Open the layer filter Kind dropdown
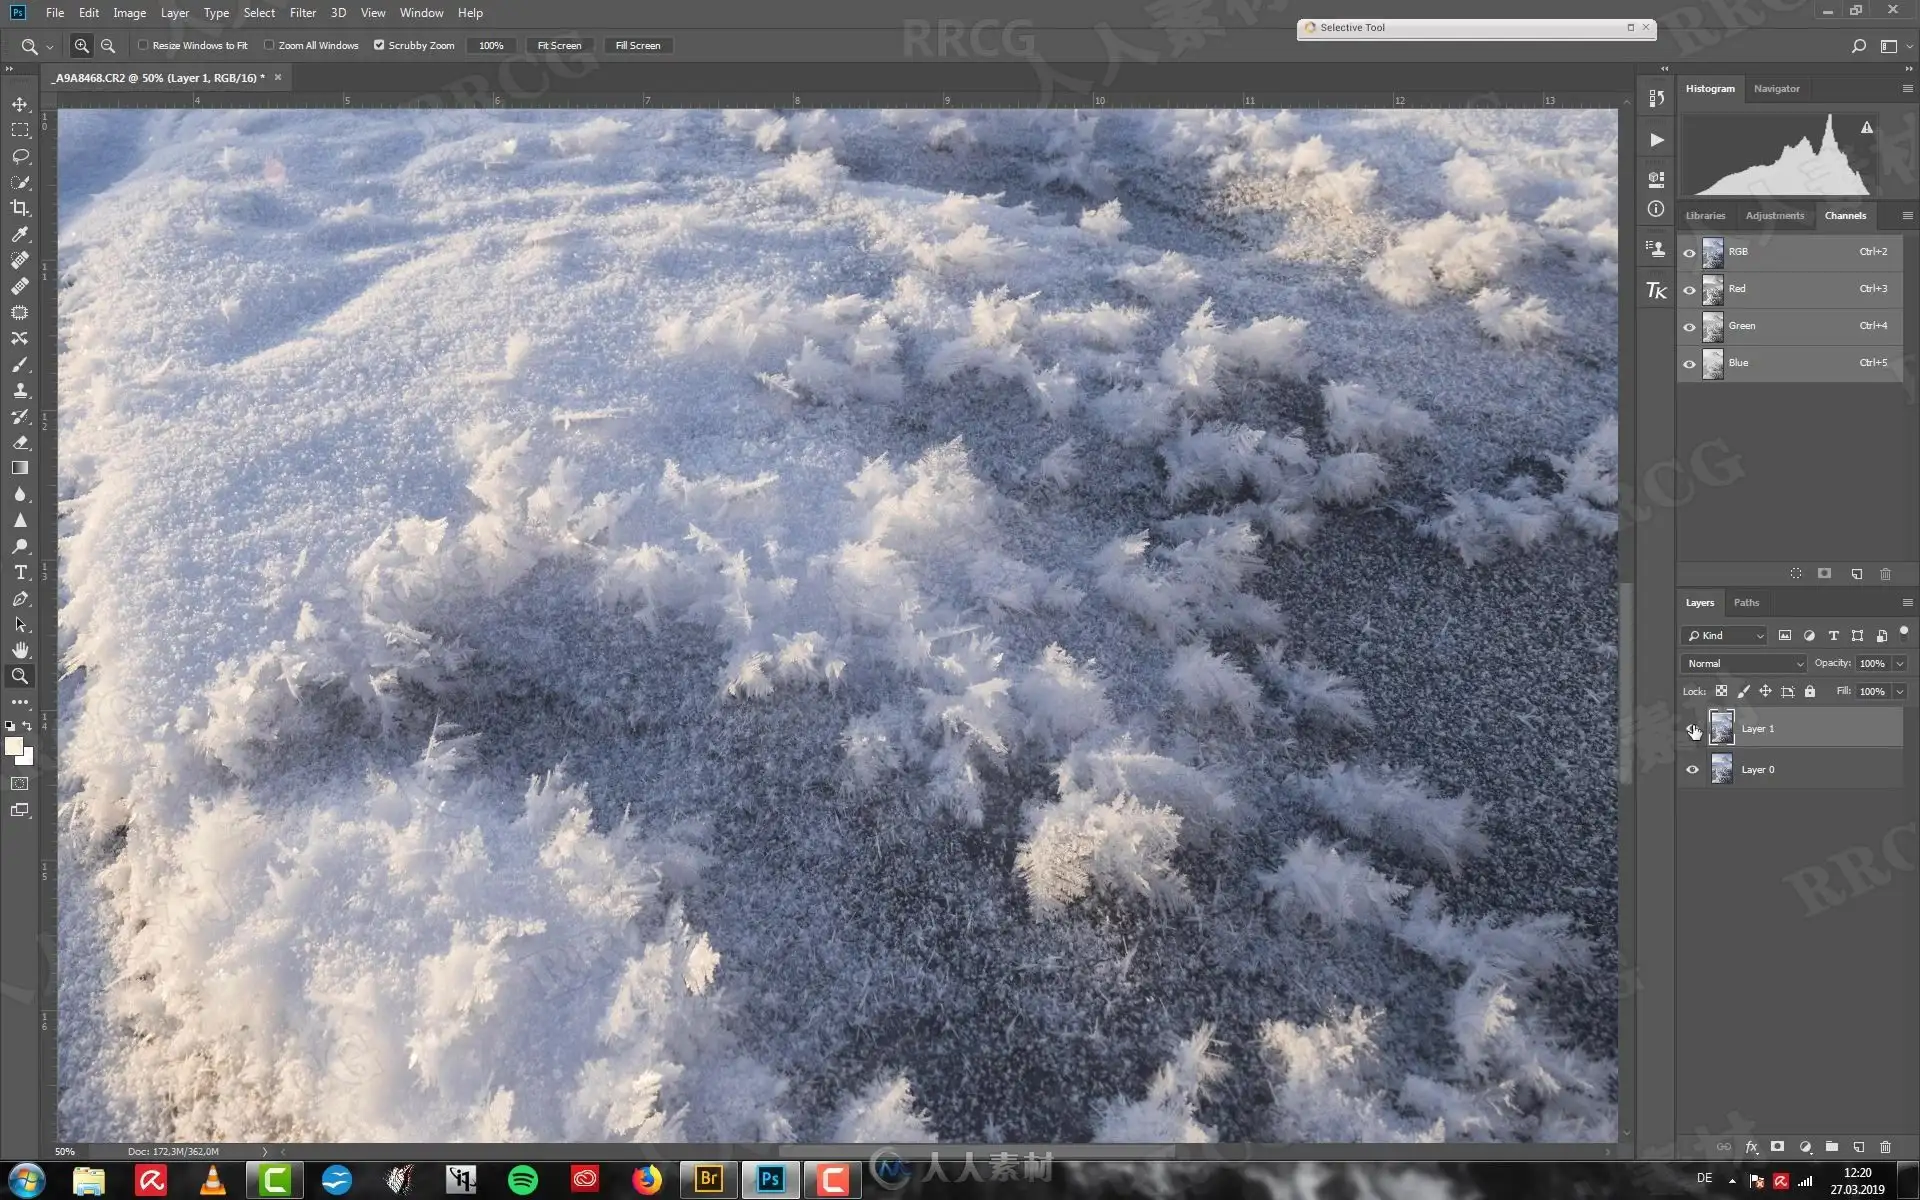 1725,635
